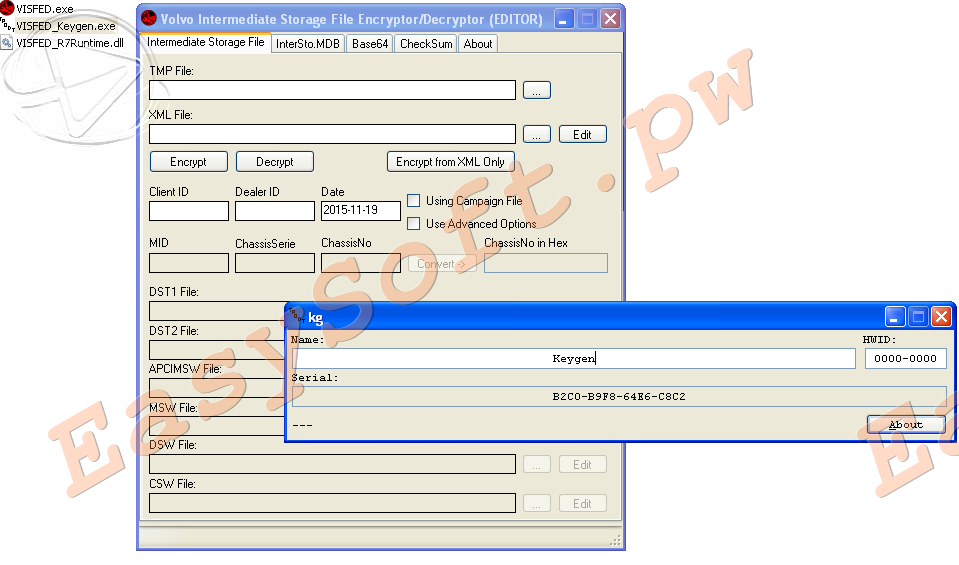Close the Volvo encryptor window

coord(610,19)
